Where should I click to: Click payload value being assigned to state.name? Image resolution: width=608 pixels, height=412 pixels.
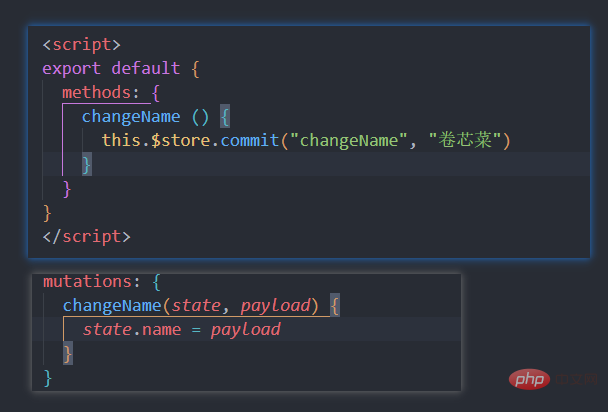point(245,329)
